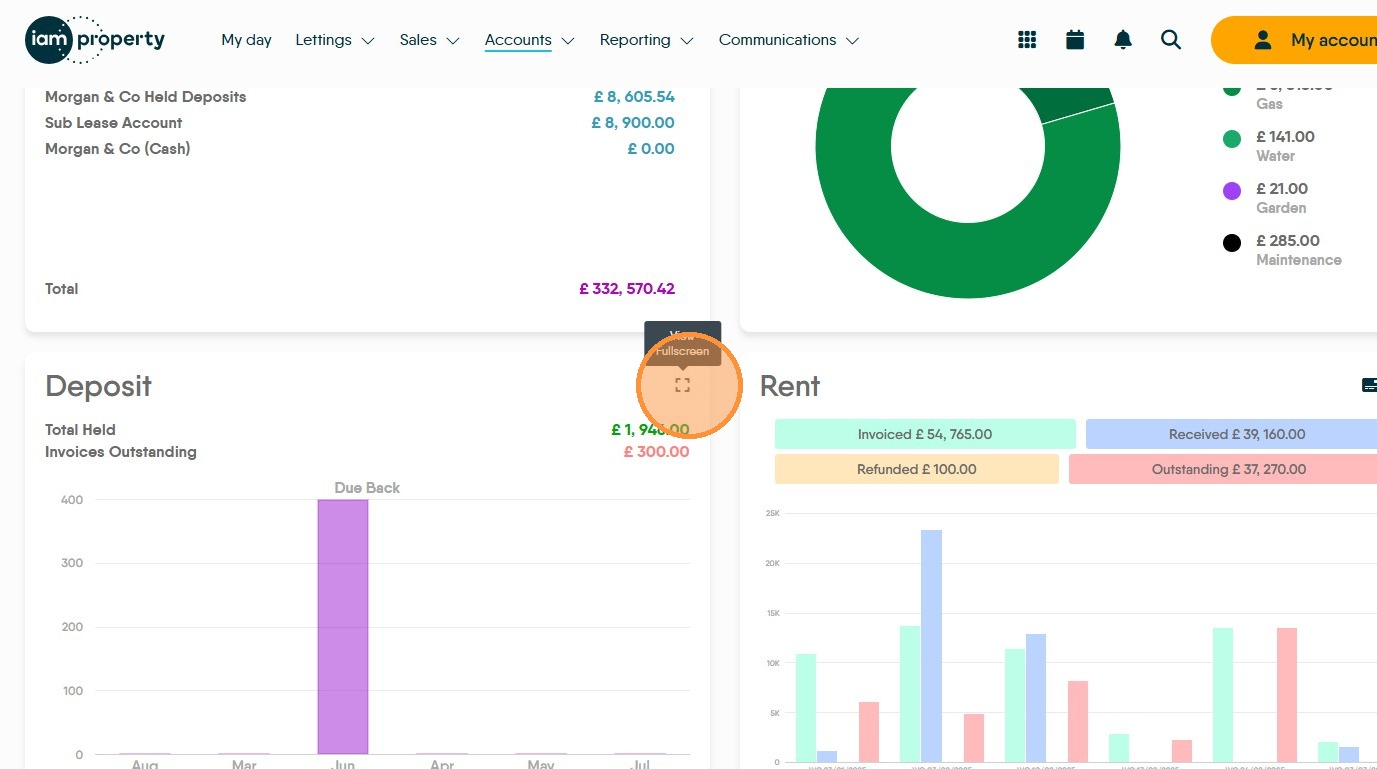
Task: Open the calendar icon in header
Action: [1075, 40]
